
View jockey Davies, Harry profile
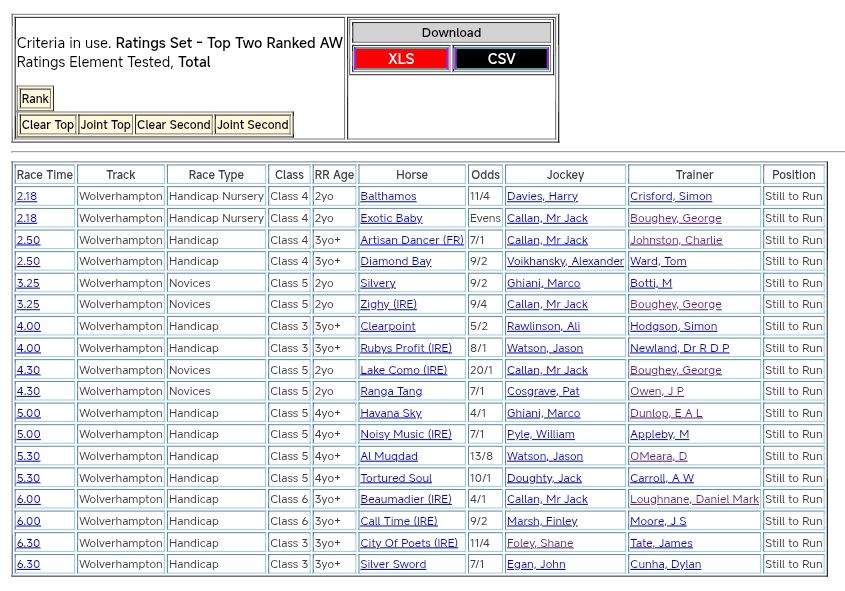click(x=542, y=197)
